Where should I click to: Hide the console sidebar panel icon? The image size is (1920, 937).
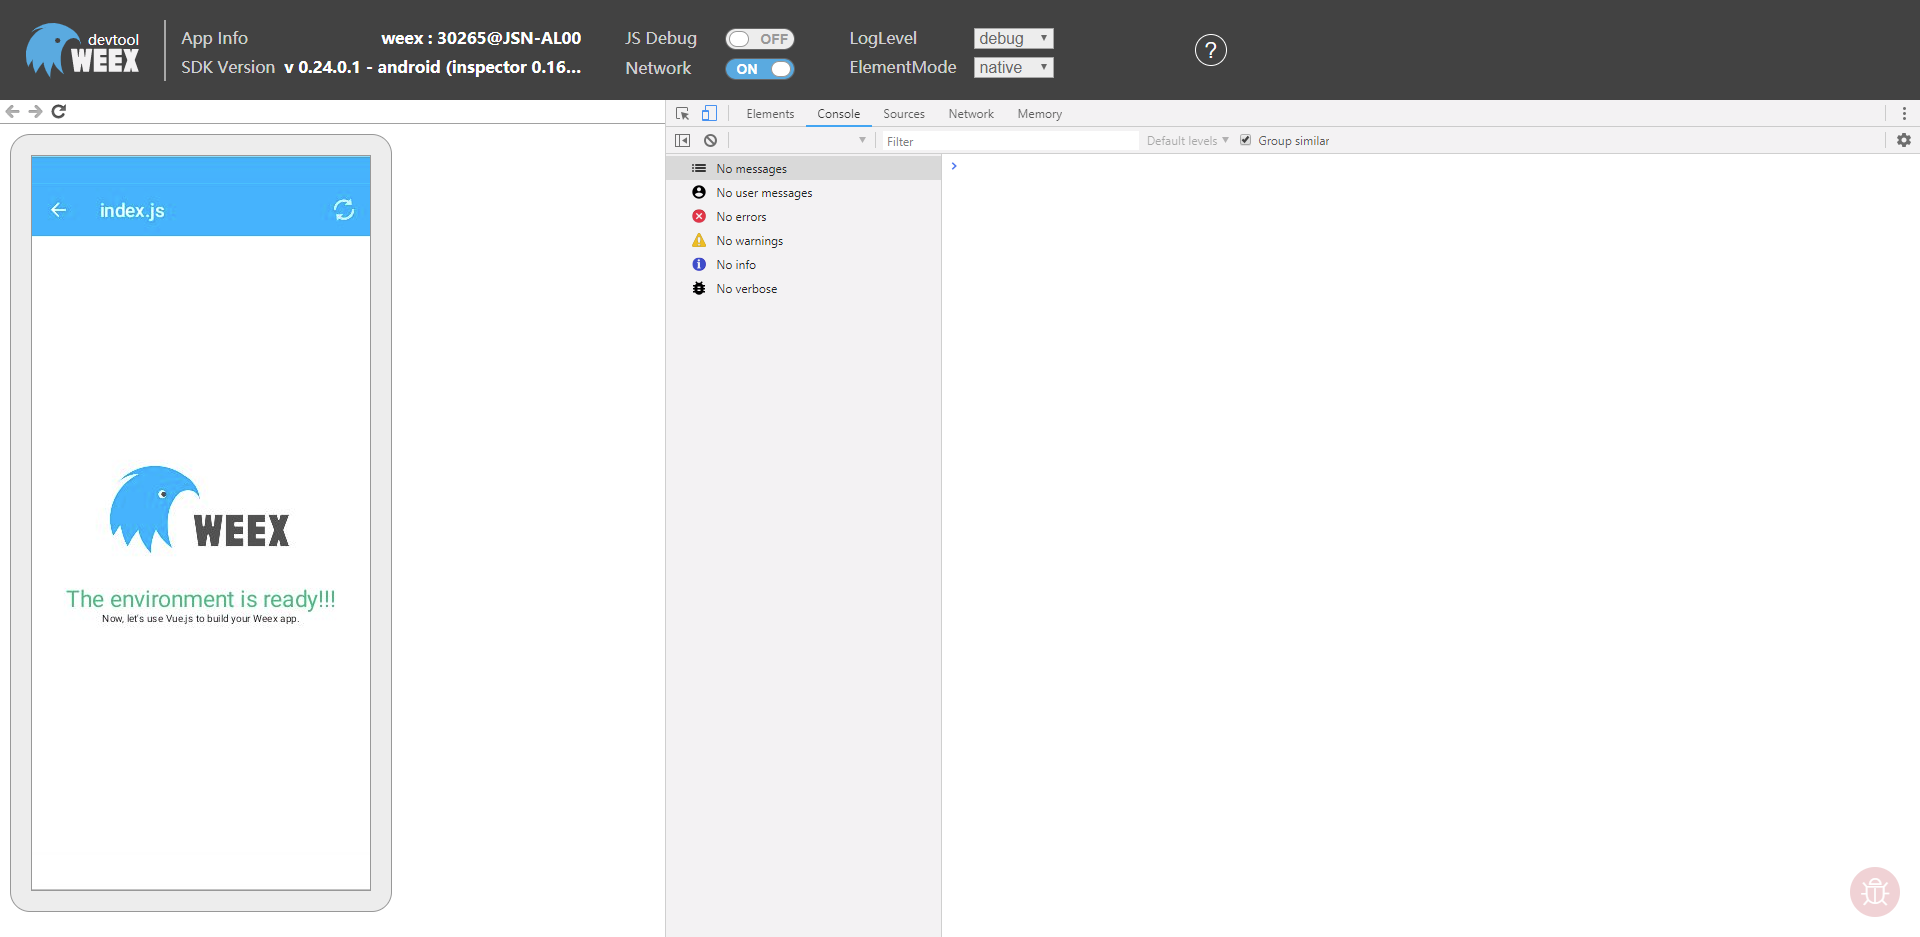point(683,141)
